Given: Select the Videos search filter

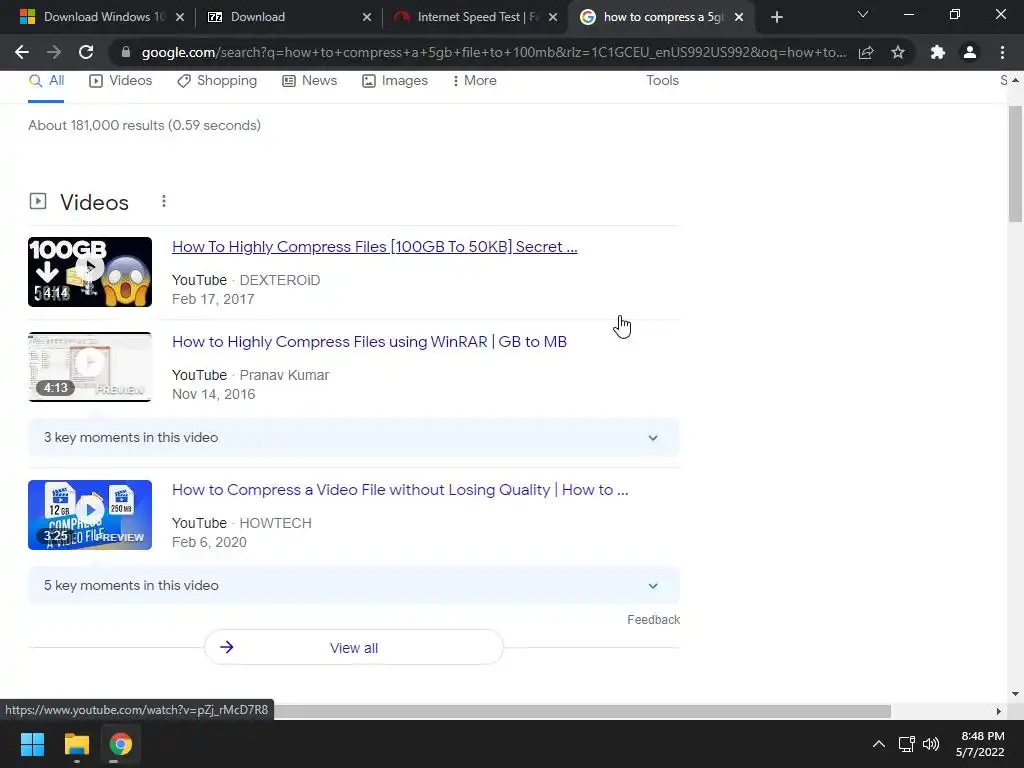Looking at the screenshot, I should click(121, 81).
